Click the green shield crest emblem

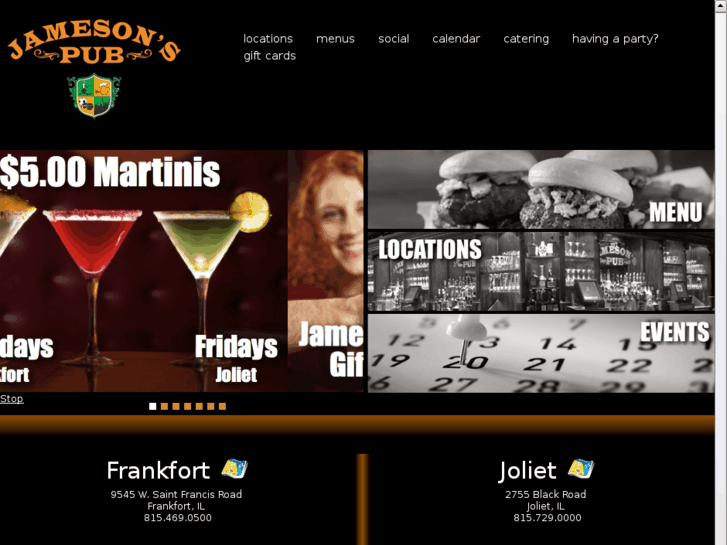tap(94, 96)
